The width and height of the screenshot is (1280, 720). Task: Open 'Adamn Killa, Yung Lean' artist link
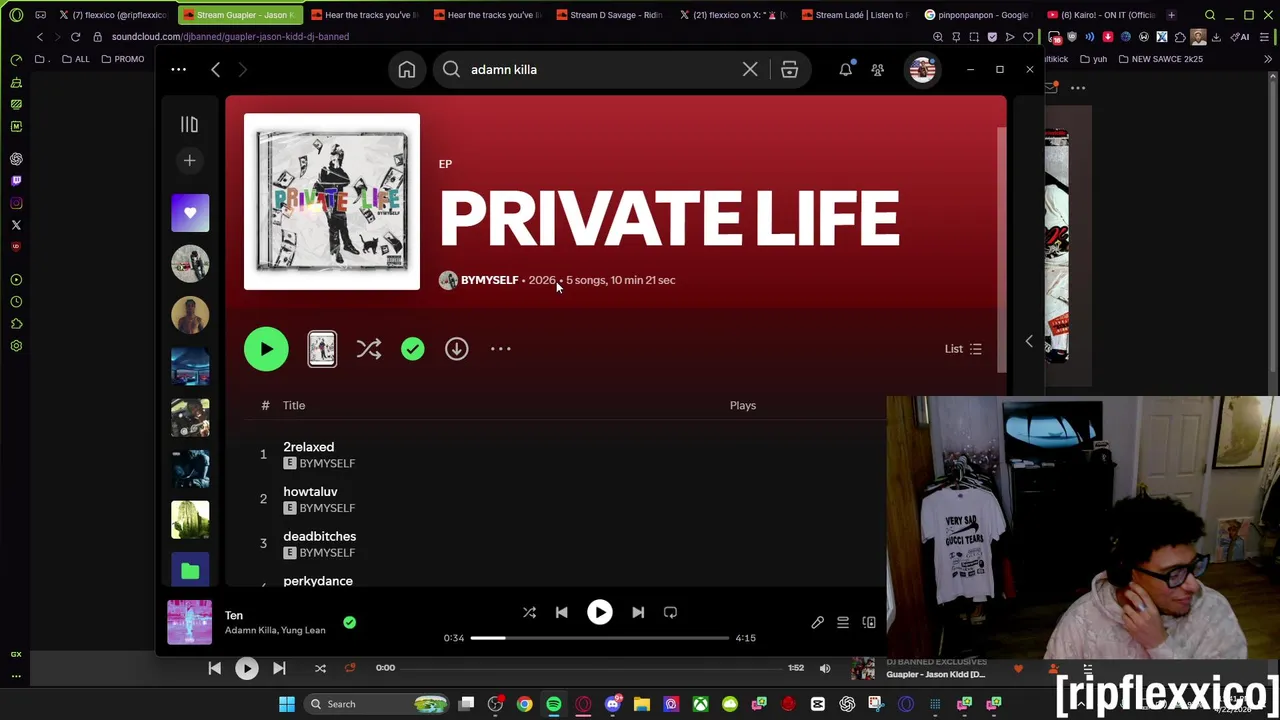pos(275,630)
